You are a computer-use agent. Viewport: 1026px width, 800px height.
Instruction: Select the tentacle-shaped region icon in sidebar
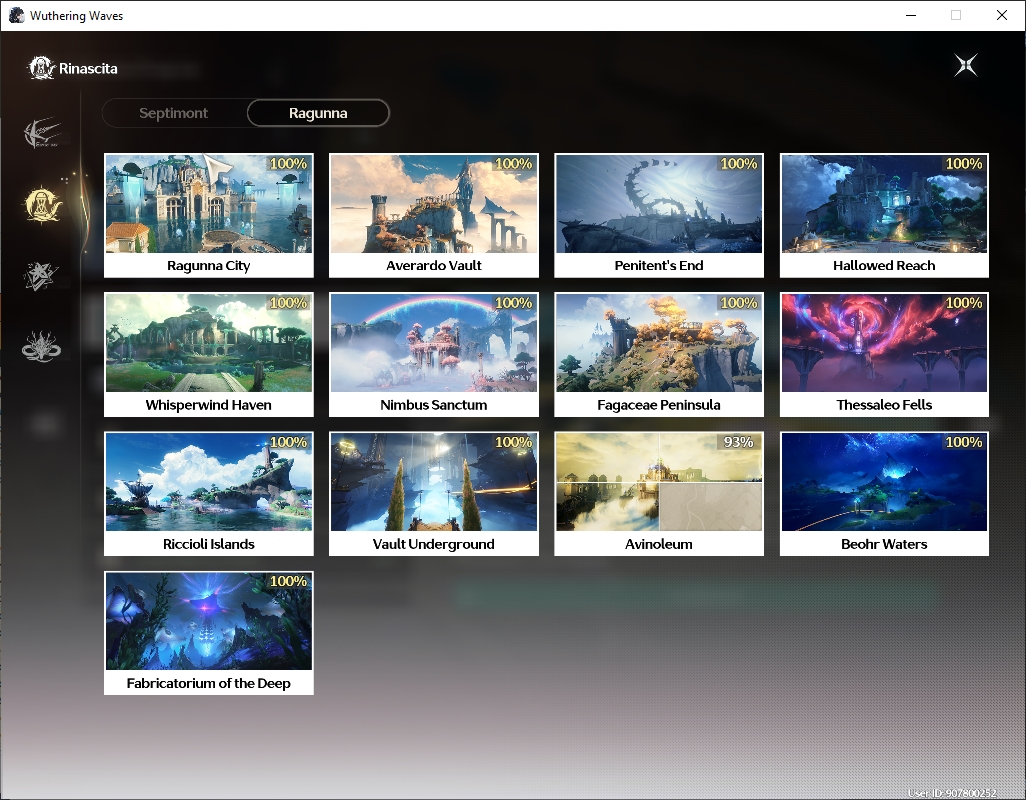click(x=41, y=347)
